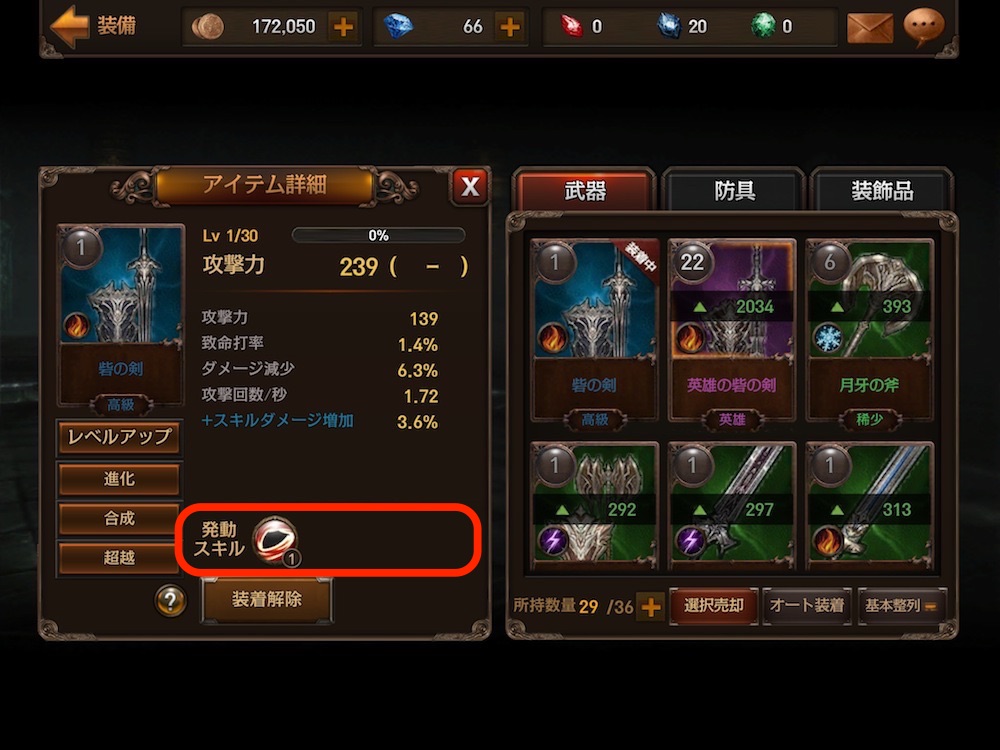Open the chat speech bubble icon

(924, 27)
